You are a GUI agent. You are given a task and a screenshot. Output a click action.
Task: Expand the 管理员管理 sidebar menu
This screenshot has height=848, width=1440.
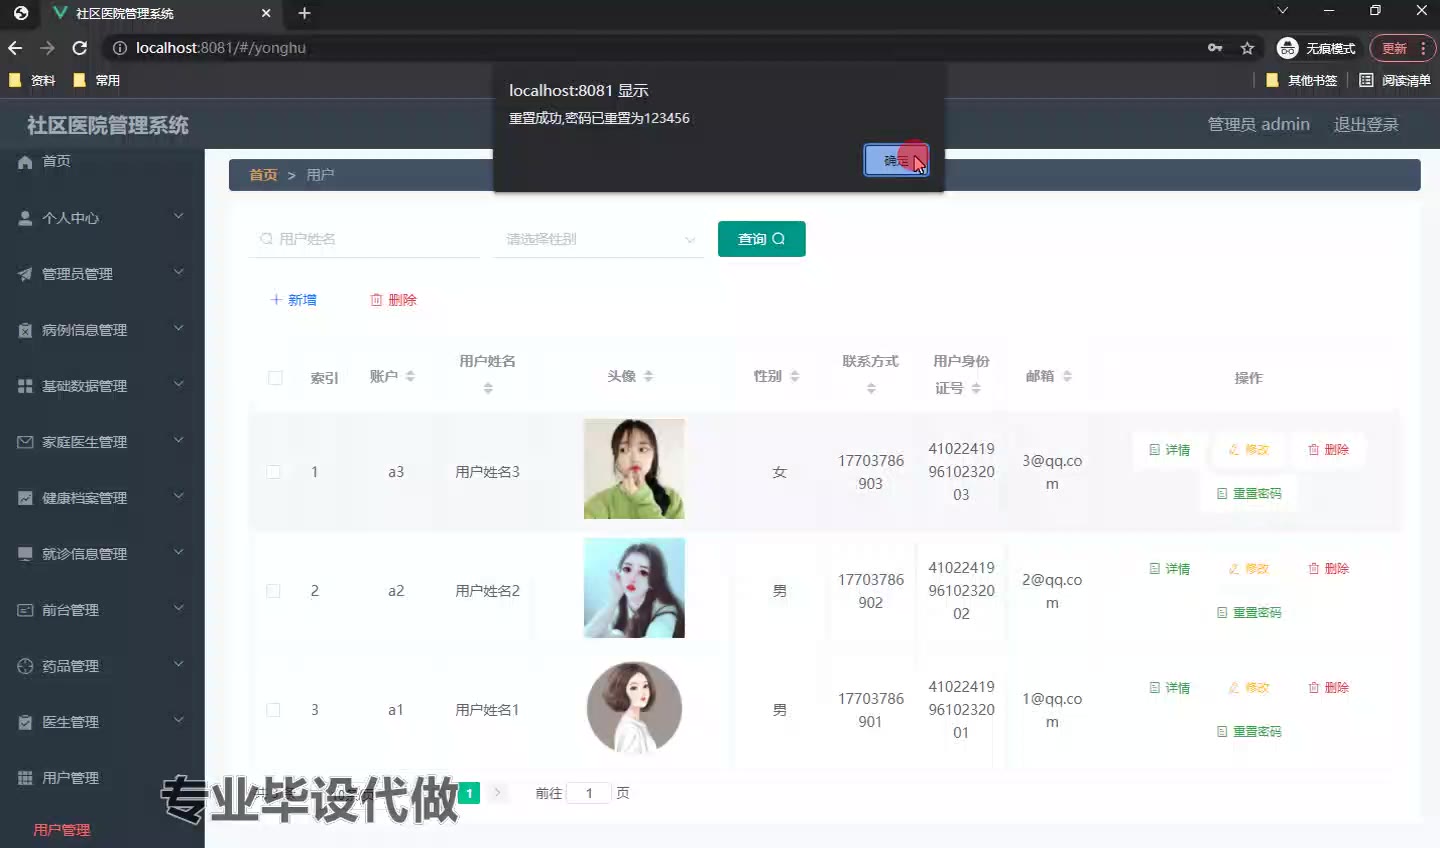pyautogui.click(x=178, y=273)
